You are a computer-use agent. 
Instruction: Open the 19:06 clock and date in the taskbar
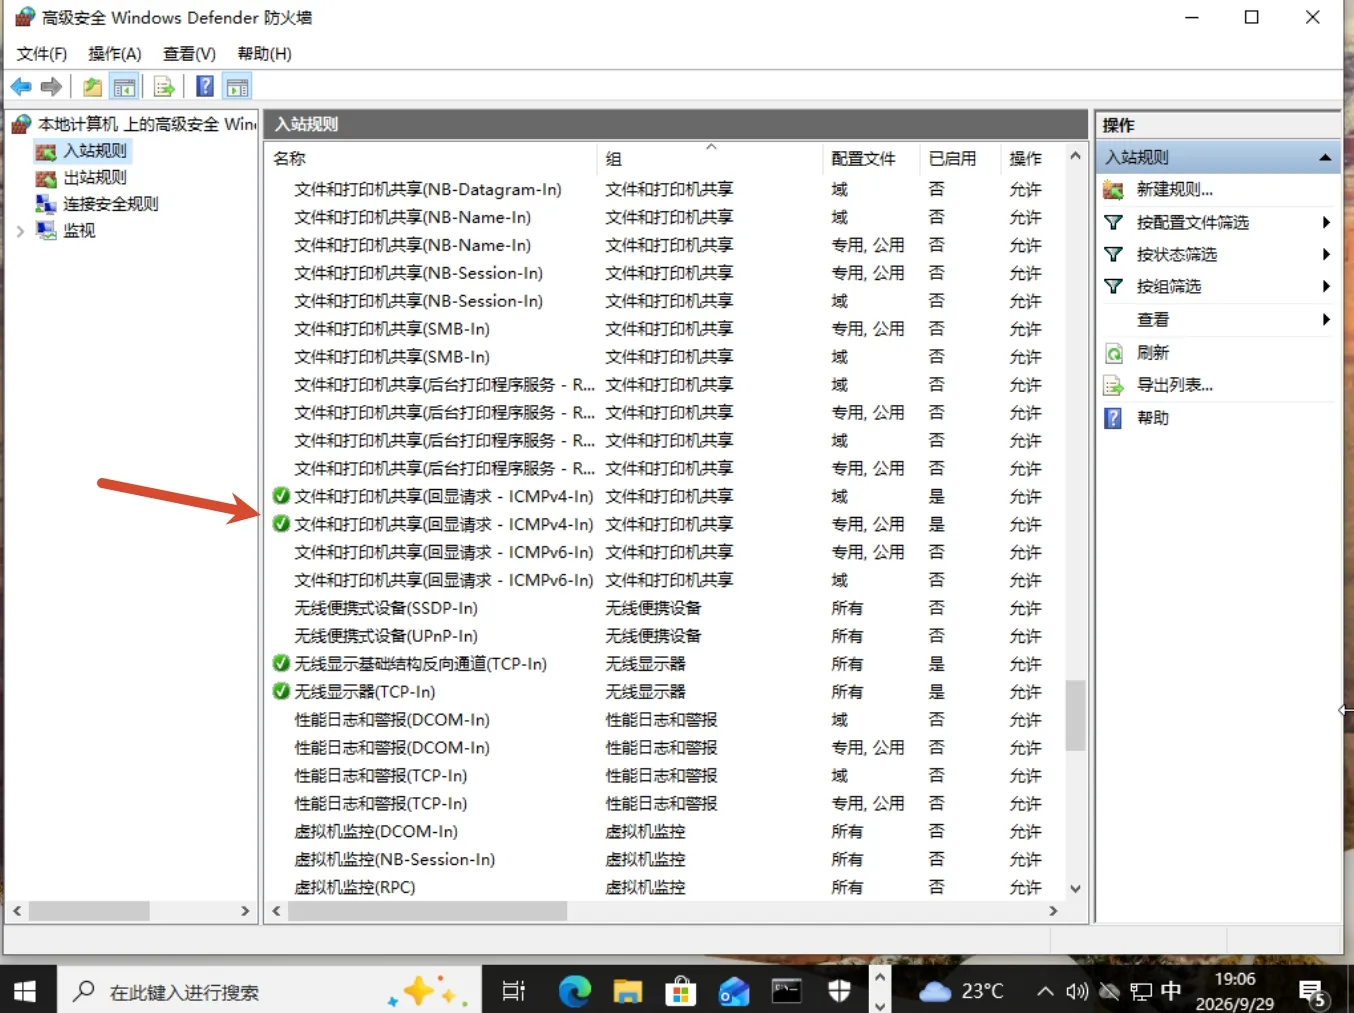1235,991
